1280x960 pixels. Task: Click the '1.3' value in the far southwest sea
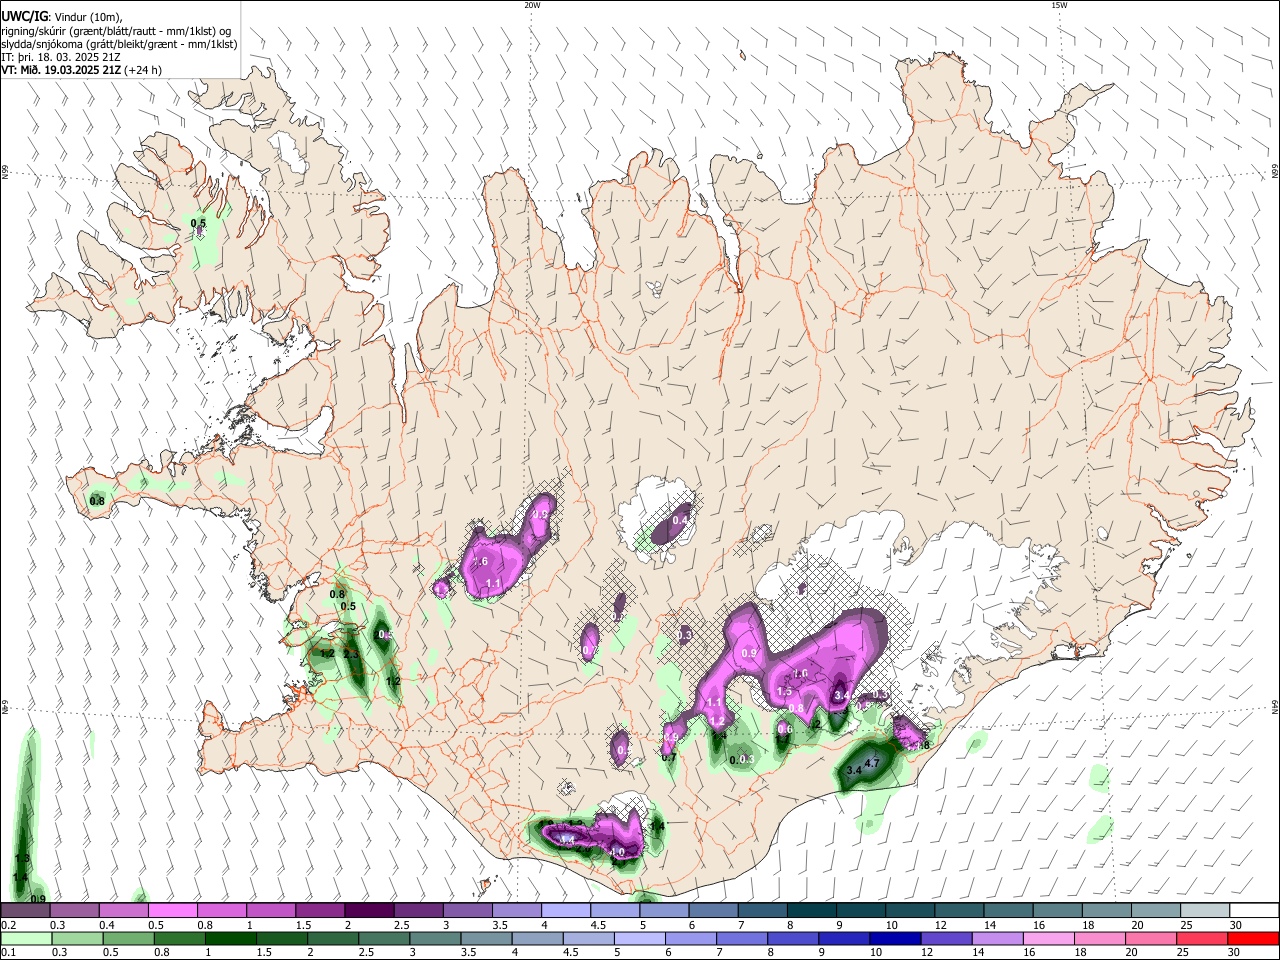tap(22, 859)
